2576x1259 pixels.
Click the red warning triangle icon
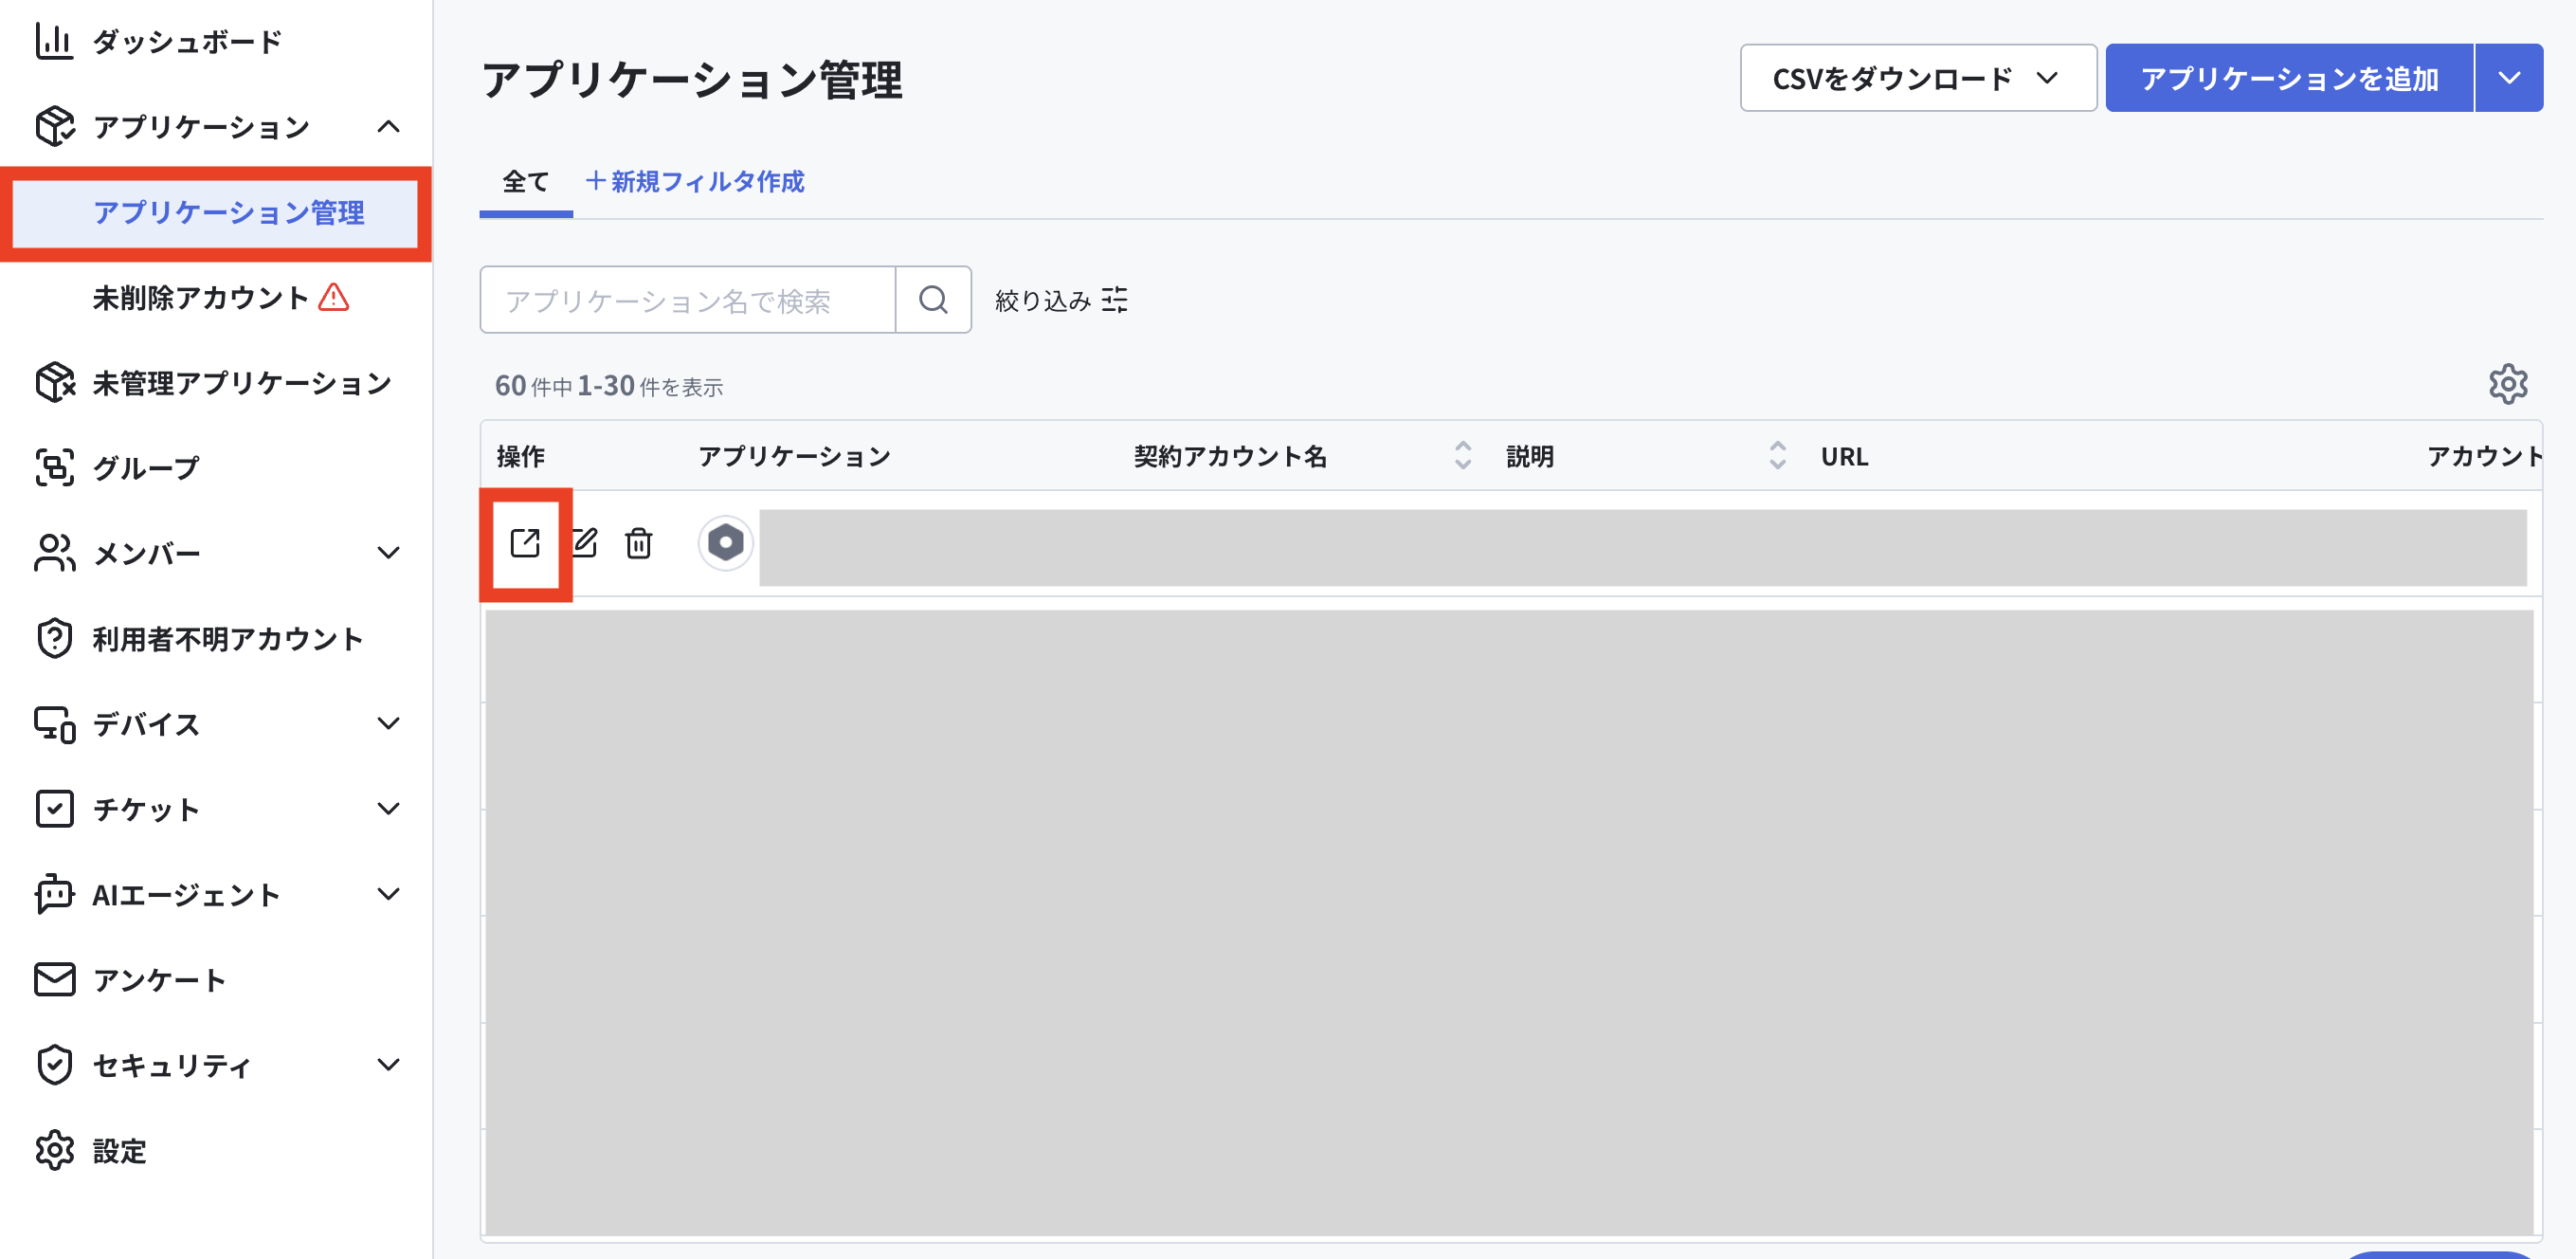point(334,297)
